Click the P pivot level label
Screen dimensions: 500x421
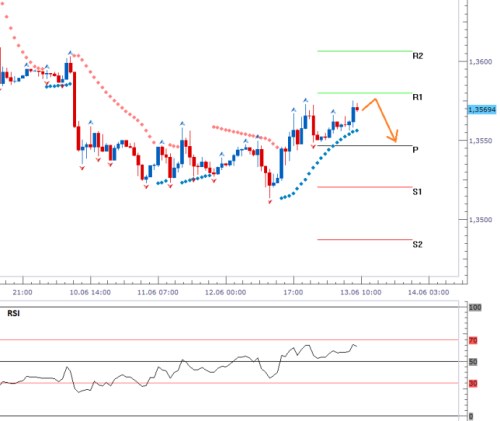(x=415, y=150)
